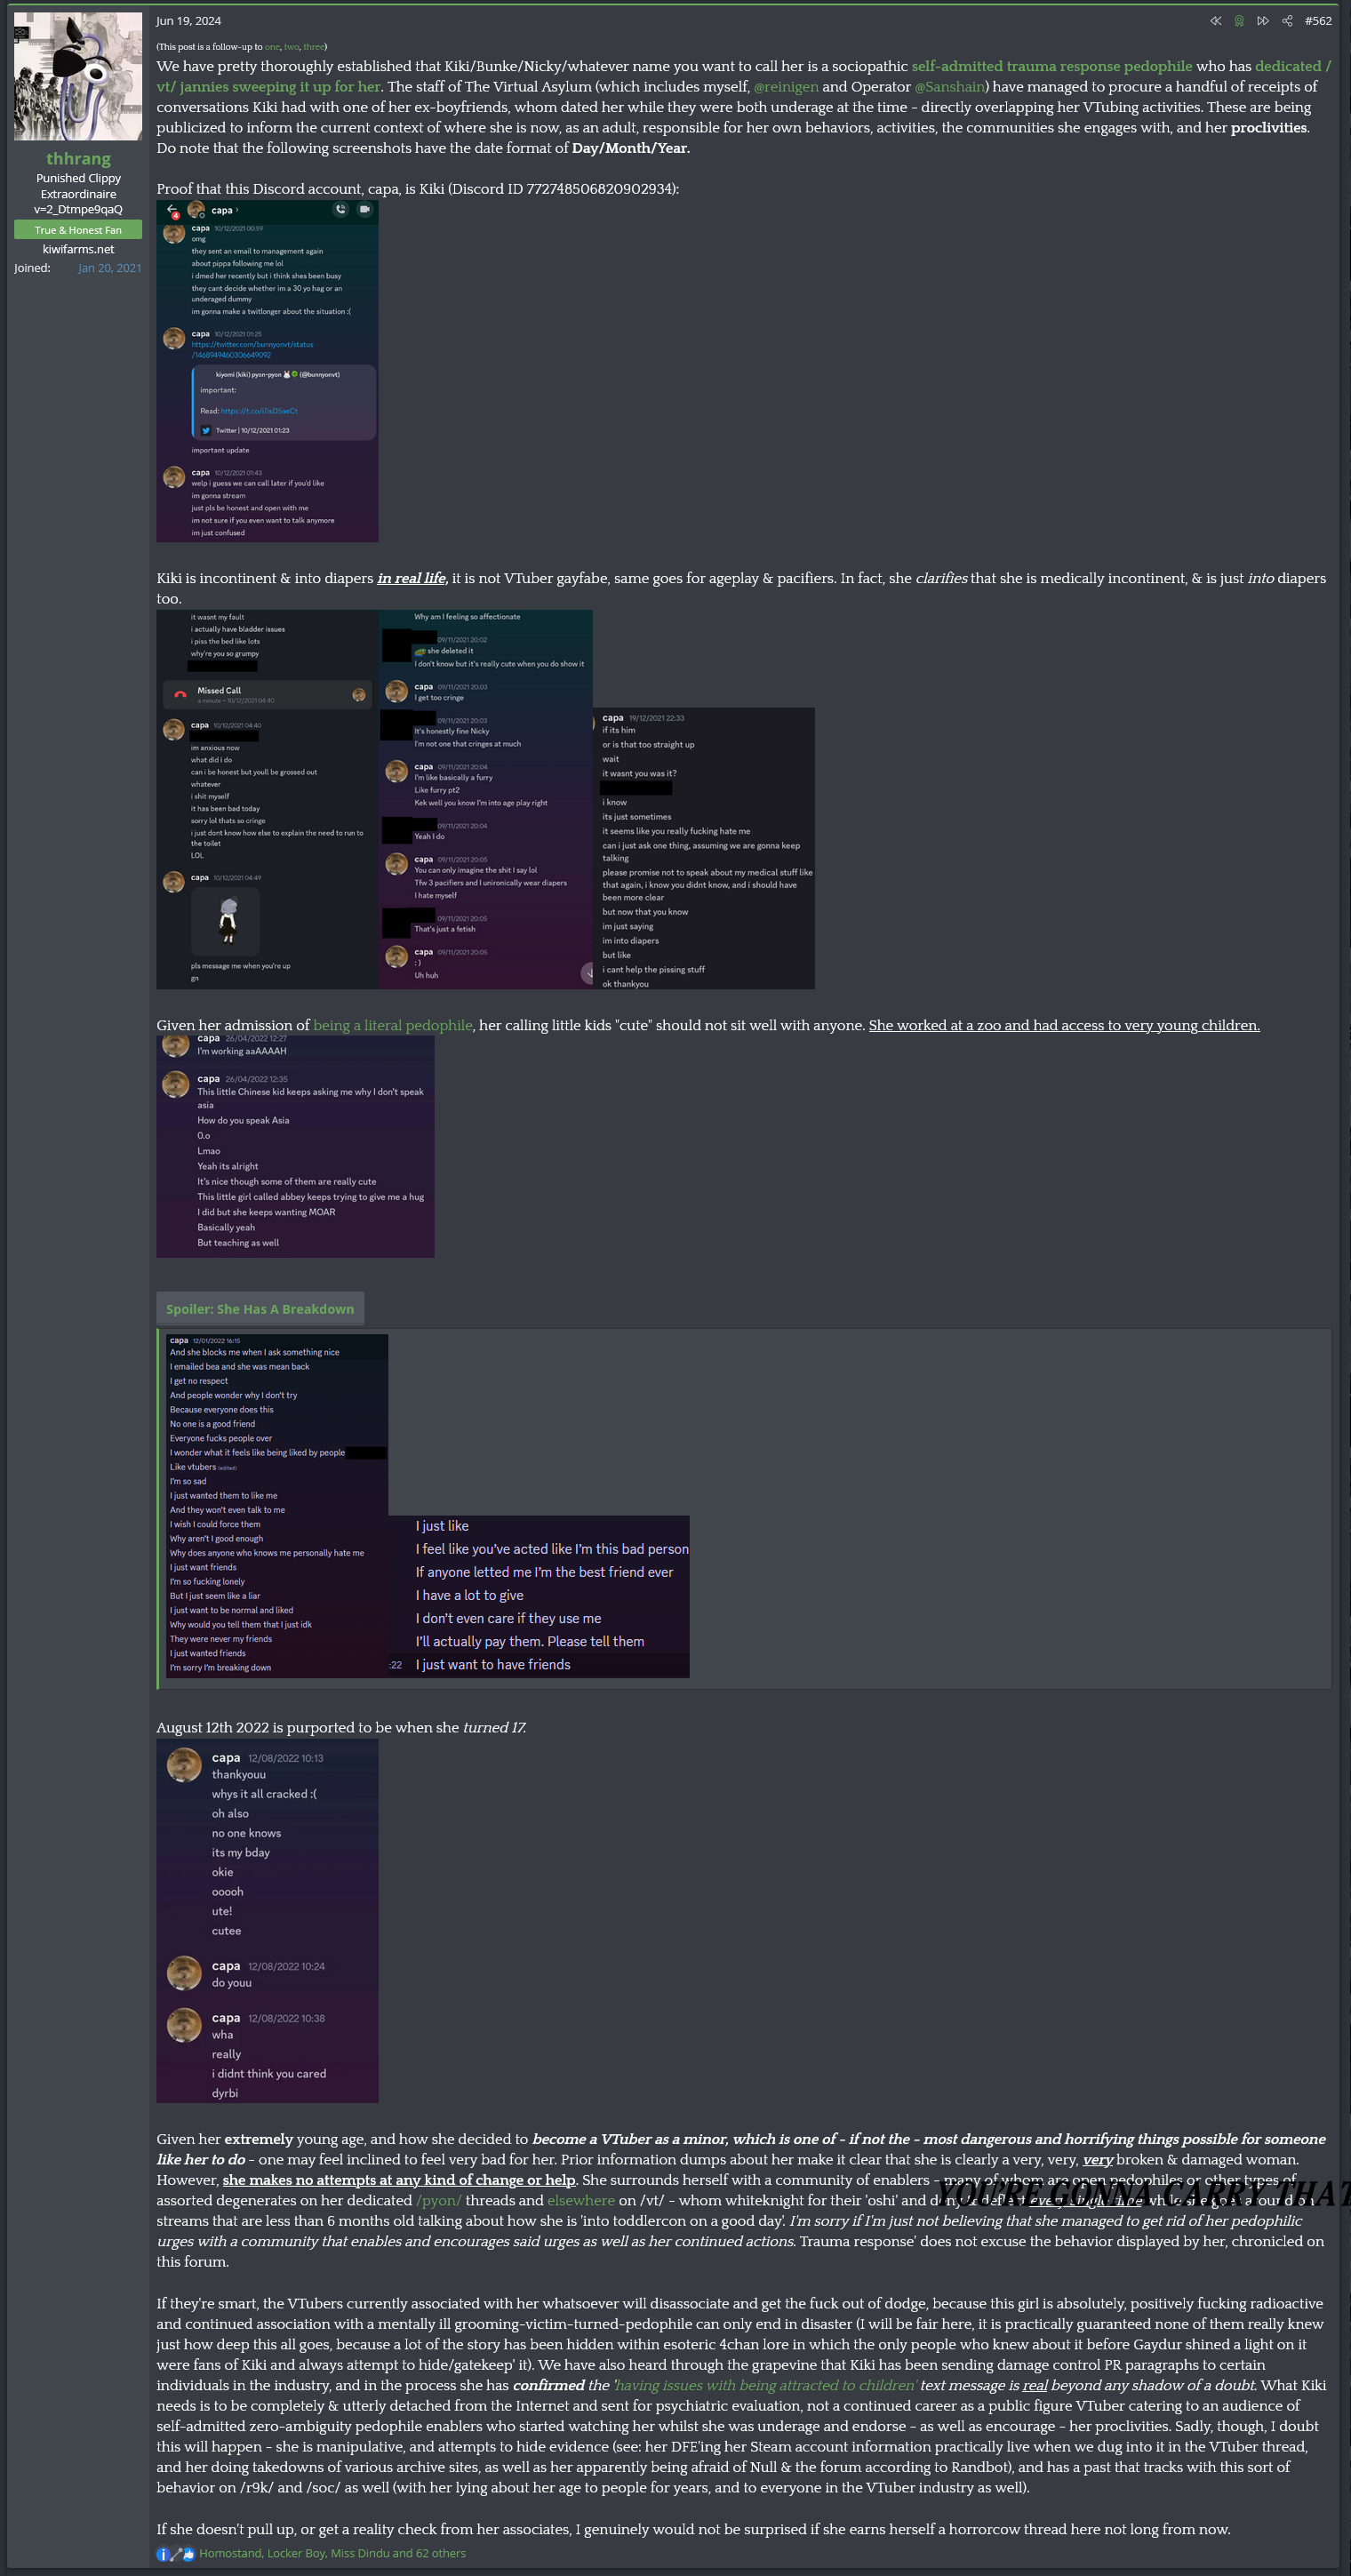
Task: Open the share post icon
Action: coord(1287,21)
